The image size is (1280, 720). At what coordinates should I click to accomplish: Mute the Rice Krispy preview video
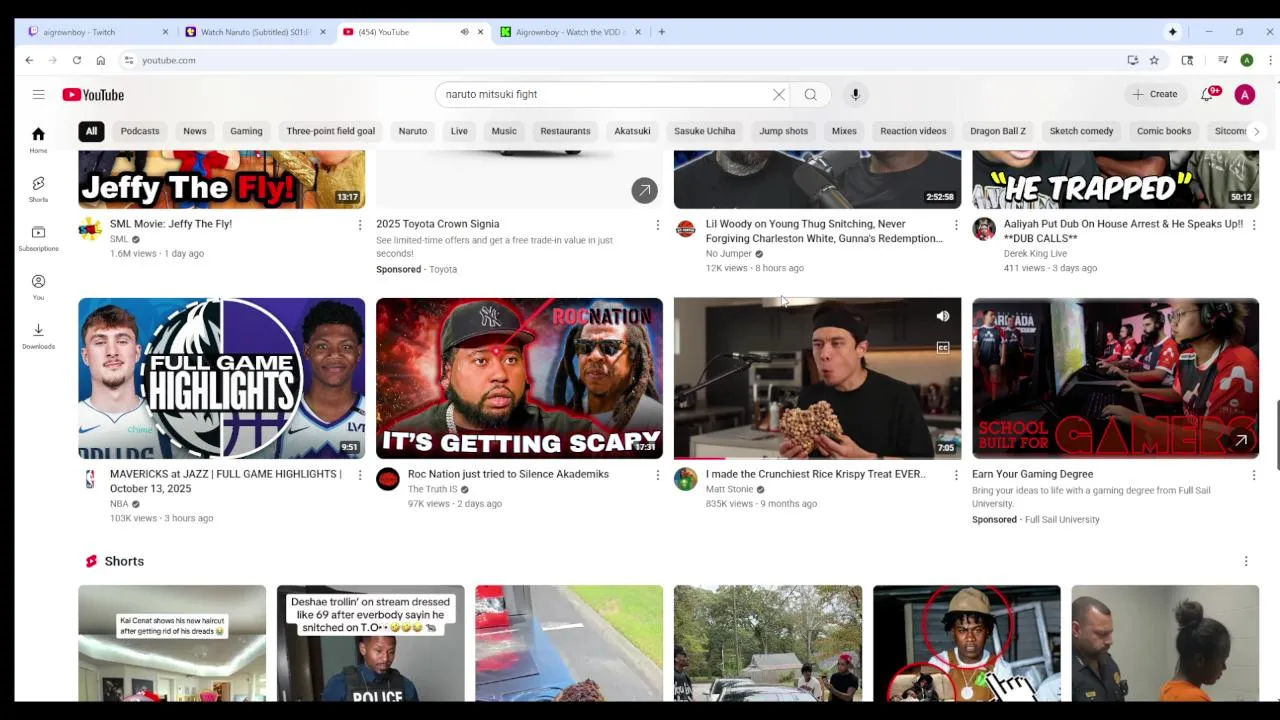(x=942, y=316)
